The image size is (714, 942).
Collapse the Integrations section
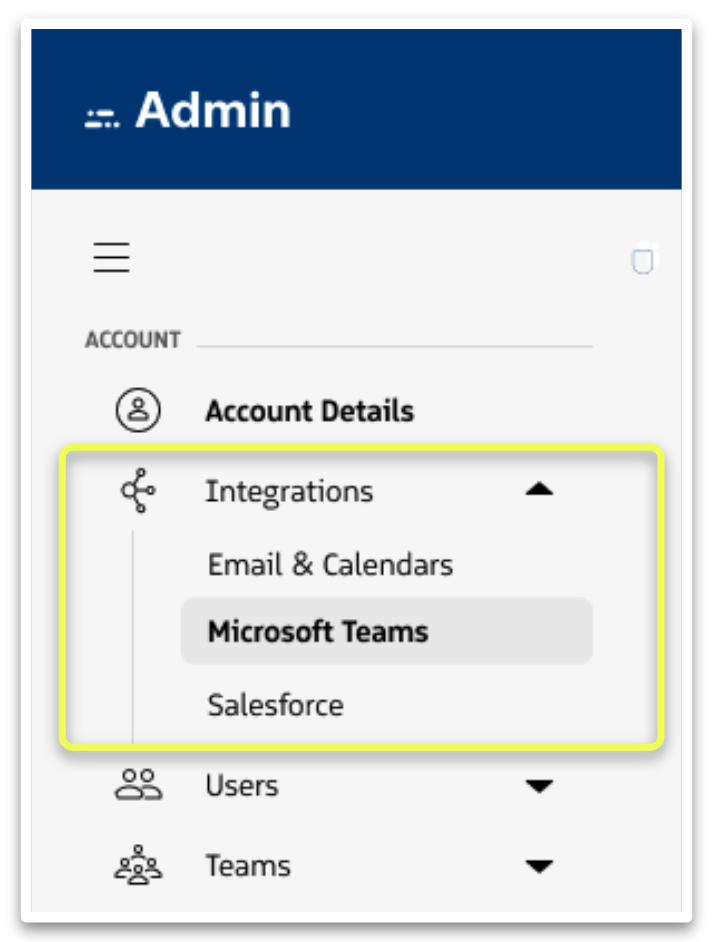tap(539, 490)
